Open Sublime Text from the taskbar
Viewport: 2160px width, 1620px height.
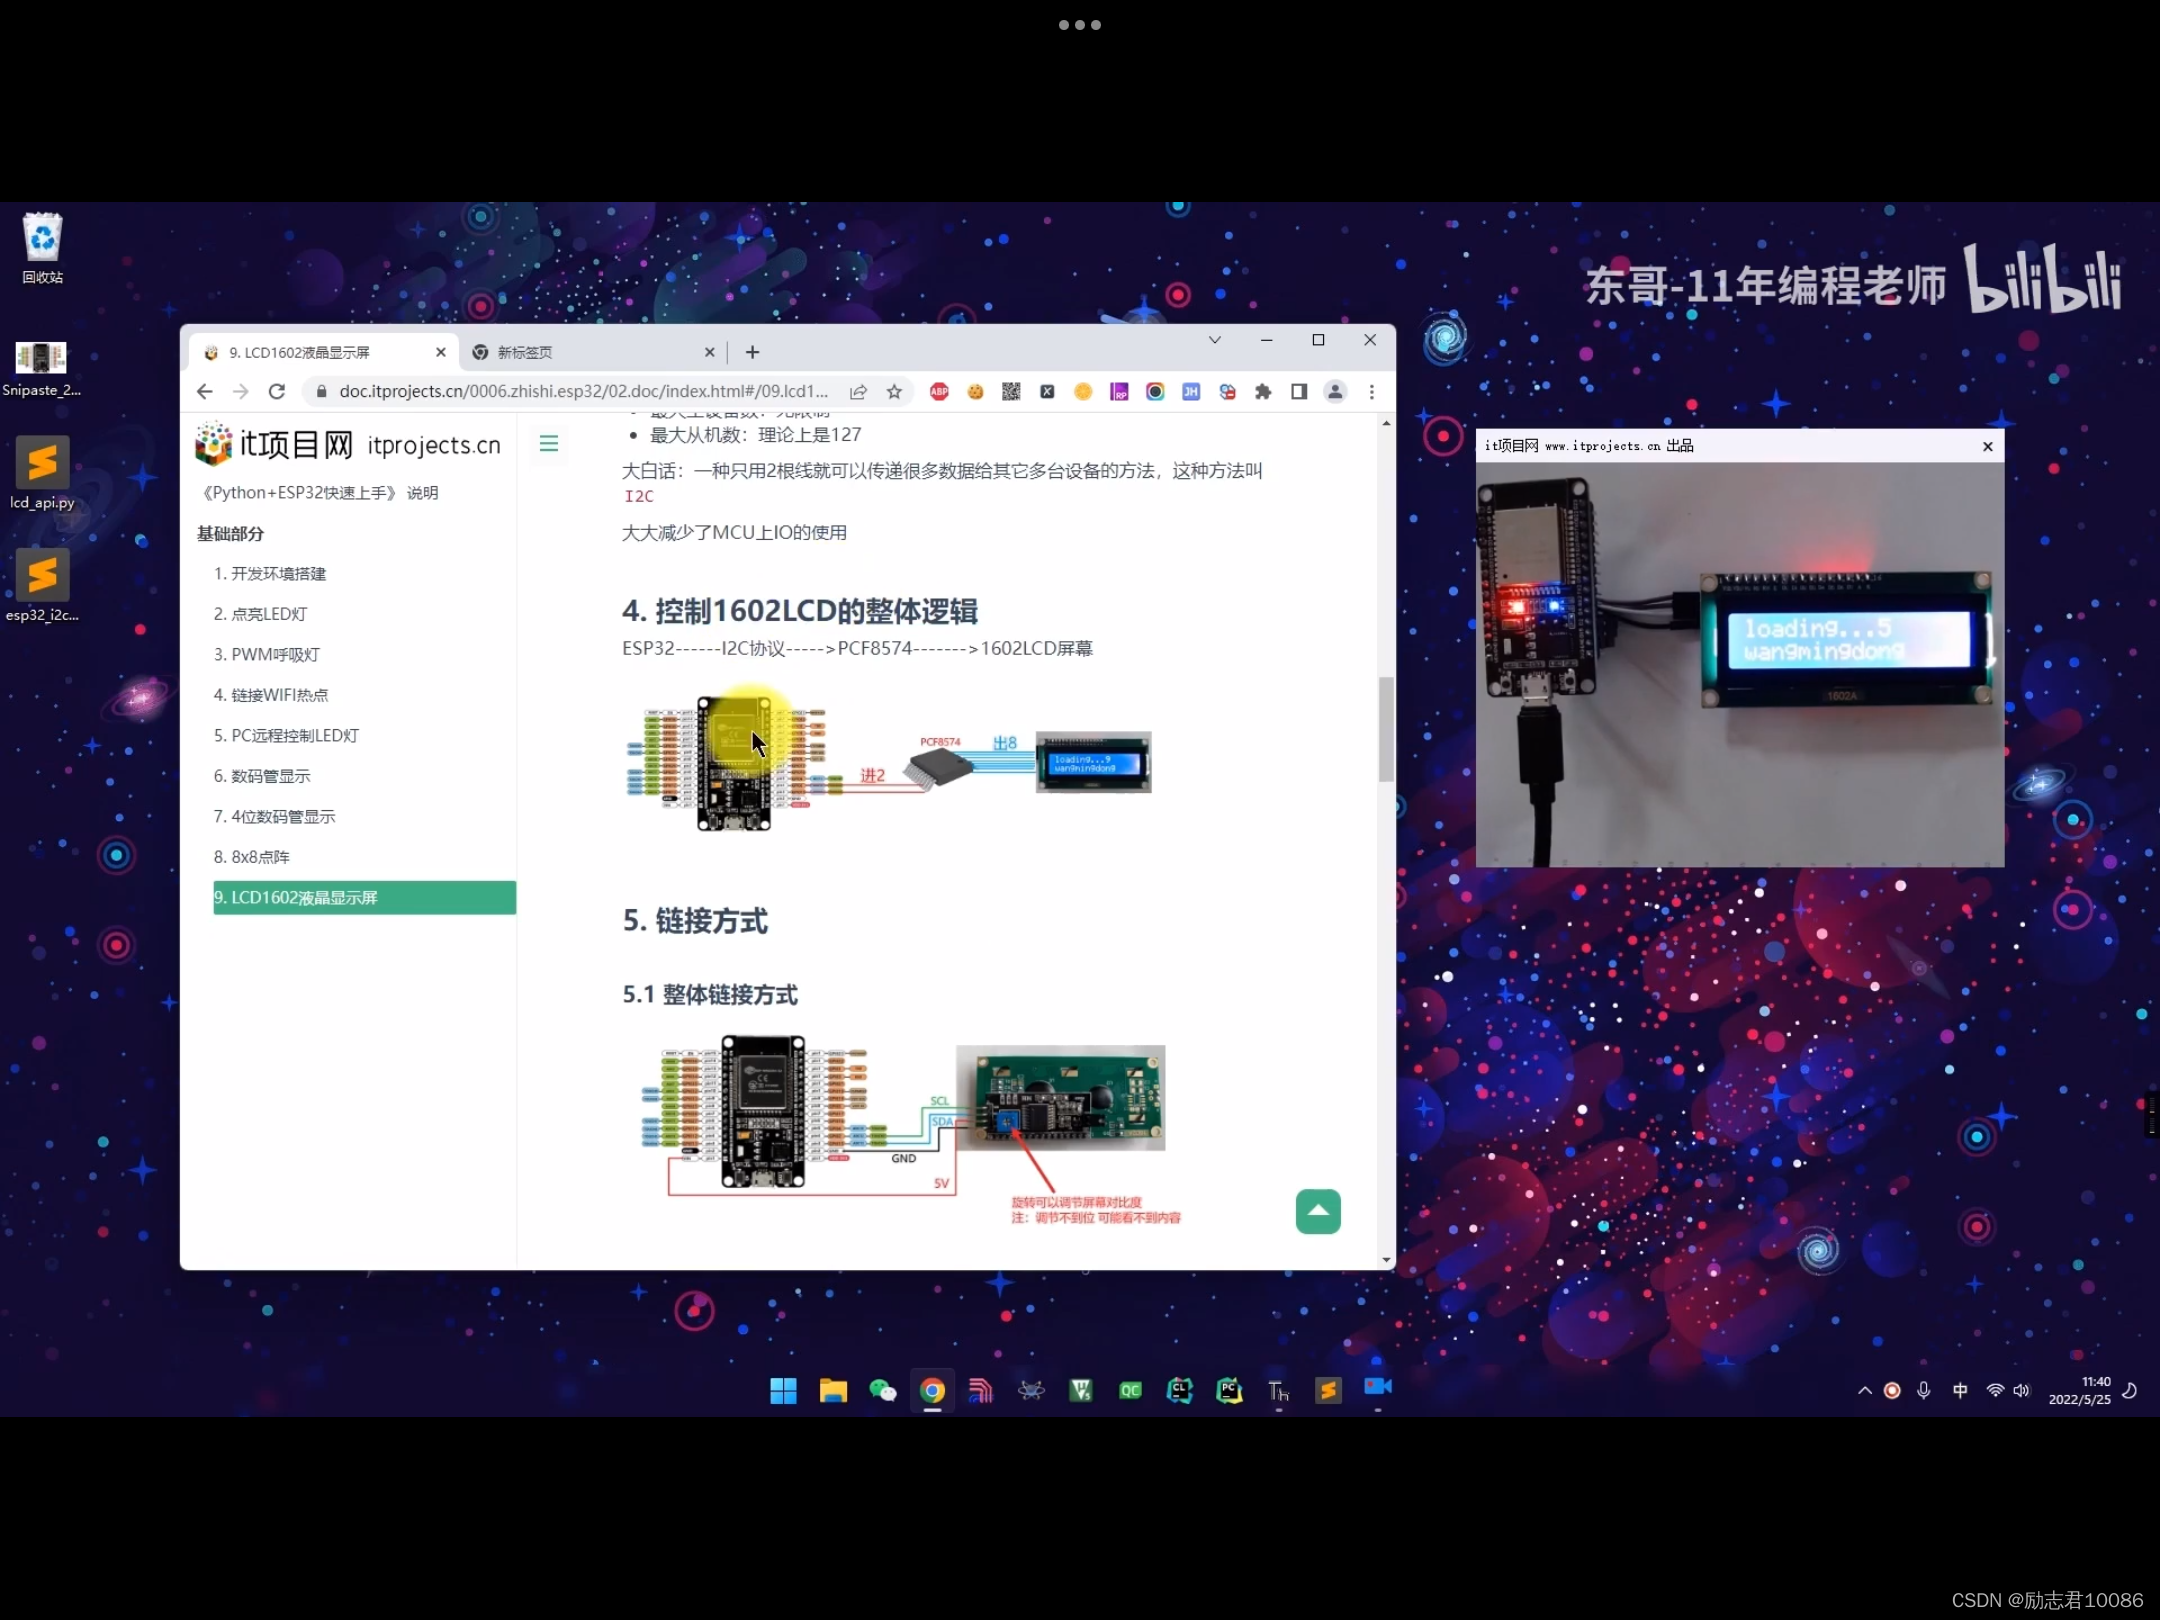pyautogui.click(x=1328, y=1390)
